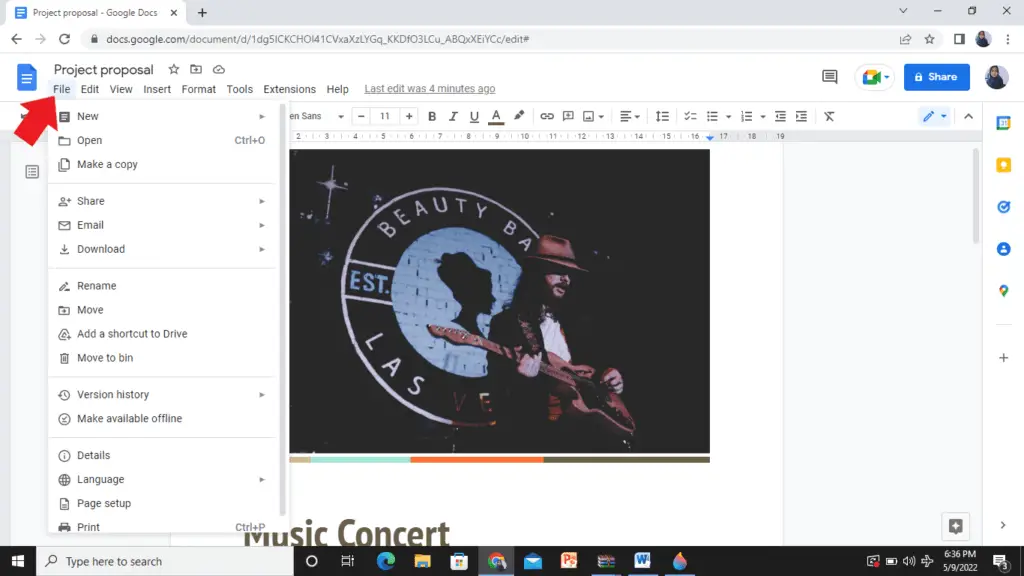
Task: Choose Move to bin
Action: pyautogui.click(x=163, y=358)
